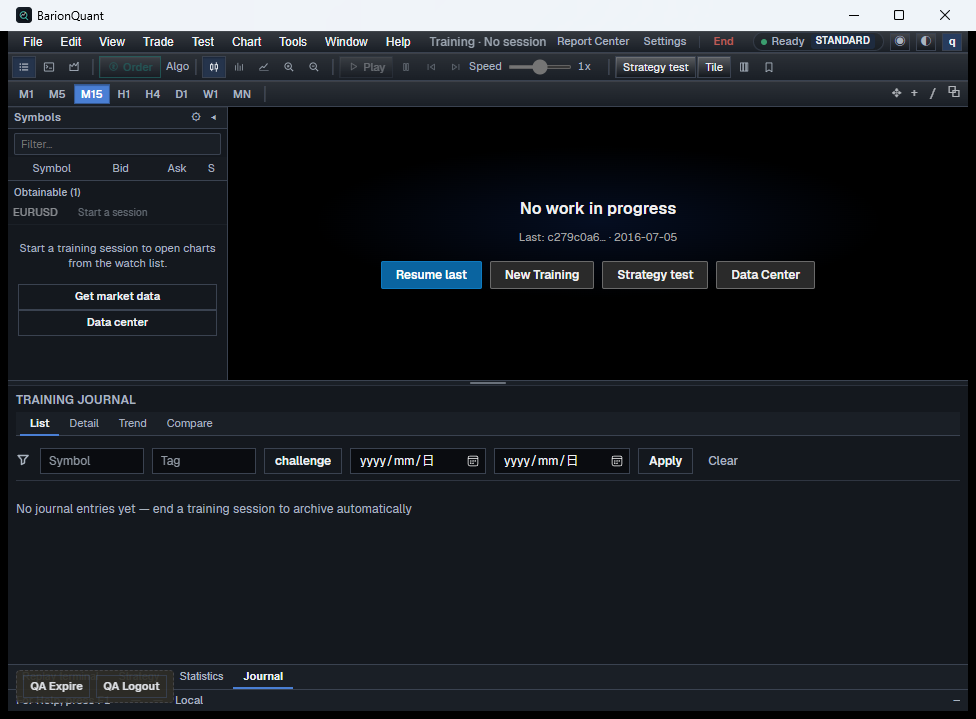Click the overlapping windows icon

(x=954, y=92)
